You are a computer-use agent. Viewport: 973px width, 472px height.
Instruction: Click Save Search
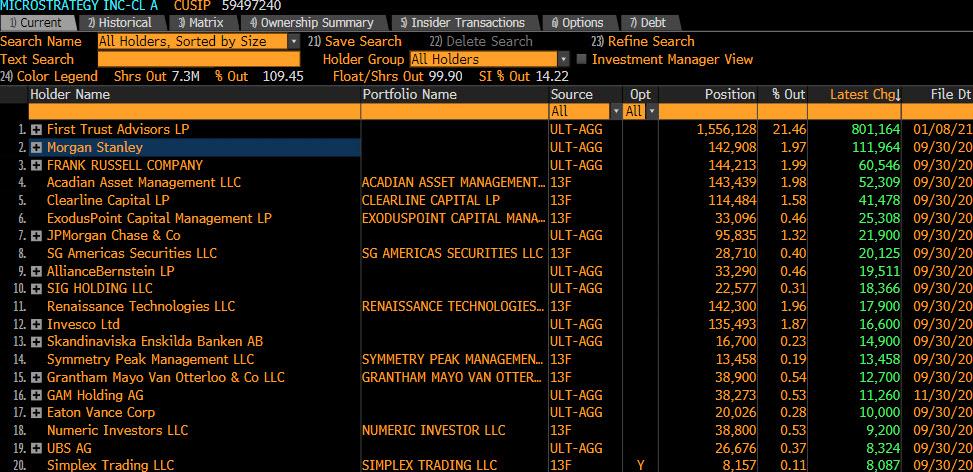(355, 42)
